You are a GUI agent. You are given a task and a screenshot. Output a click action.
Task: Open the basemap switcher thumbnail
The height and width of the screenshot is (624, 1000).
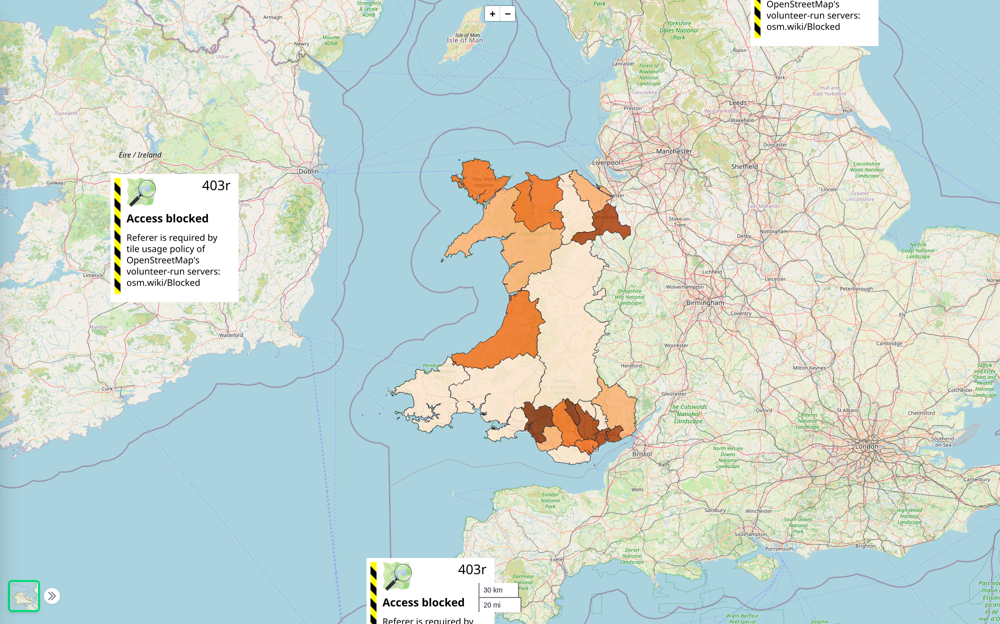coord(24,596)
